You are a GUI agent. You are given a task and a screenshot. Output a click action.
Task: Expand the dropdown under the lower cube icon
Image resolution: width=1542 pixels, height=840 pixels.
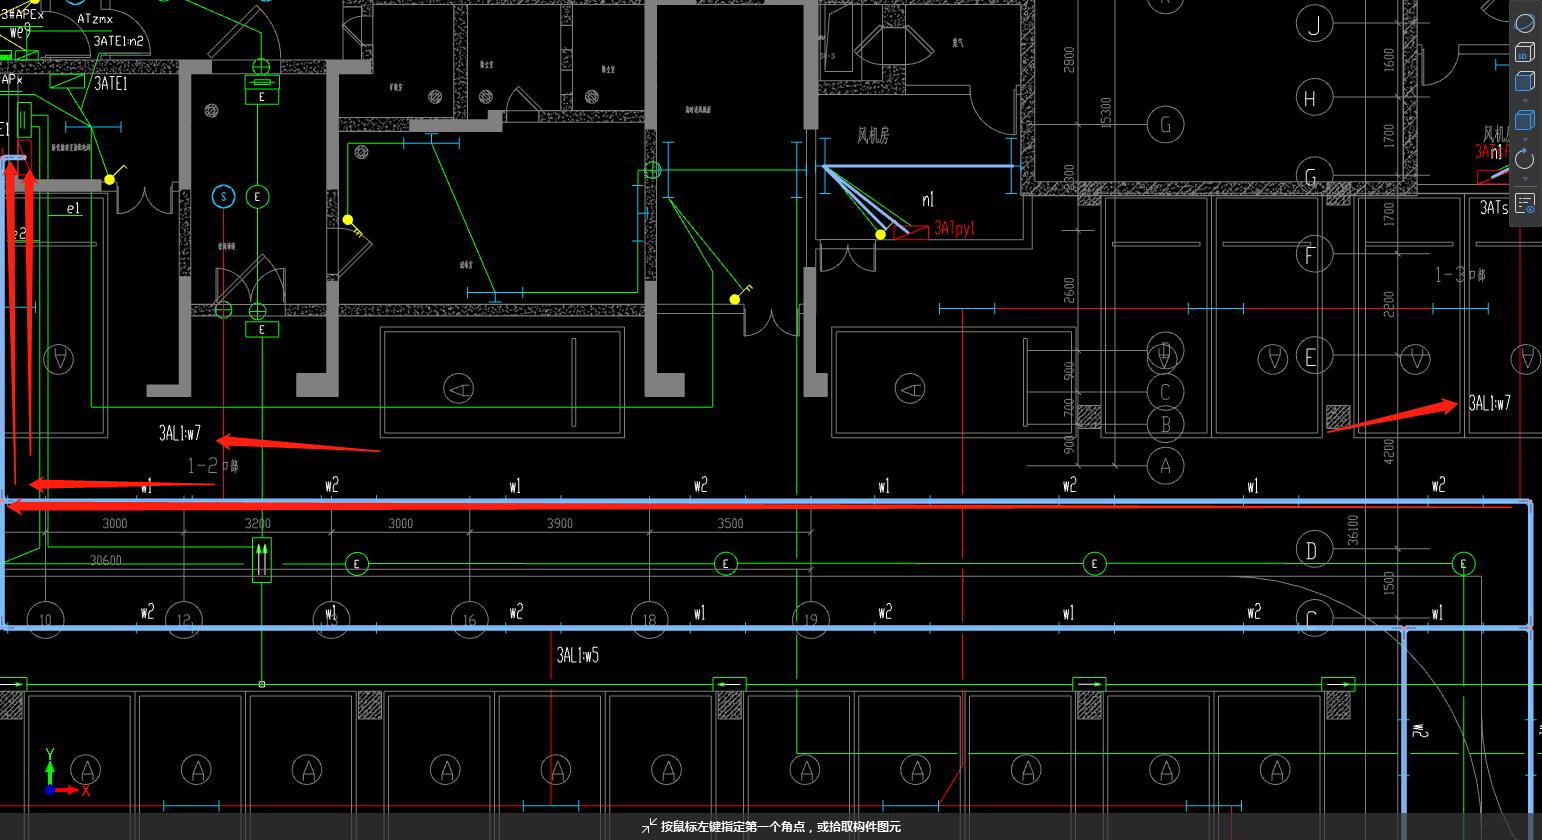tap(1524, 139)
